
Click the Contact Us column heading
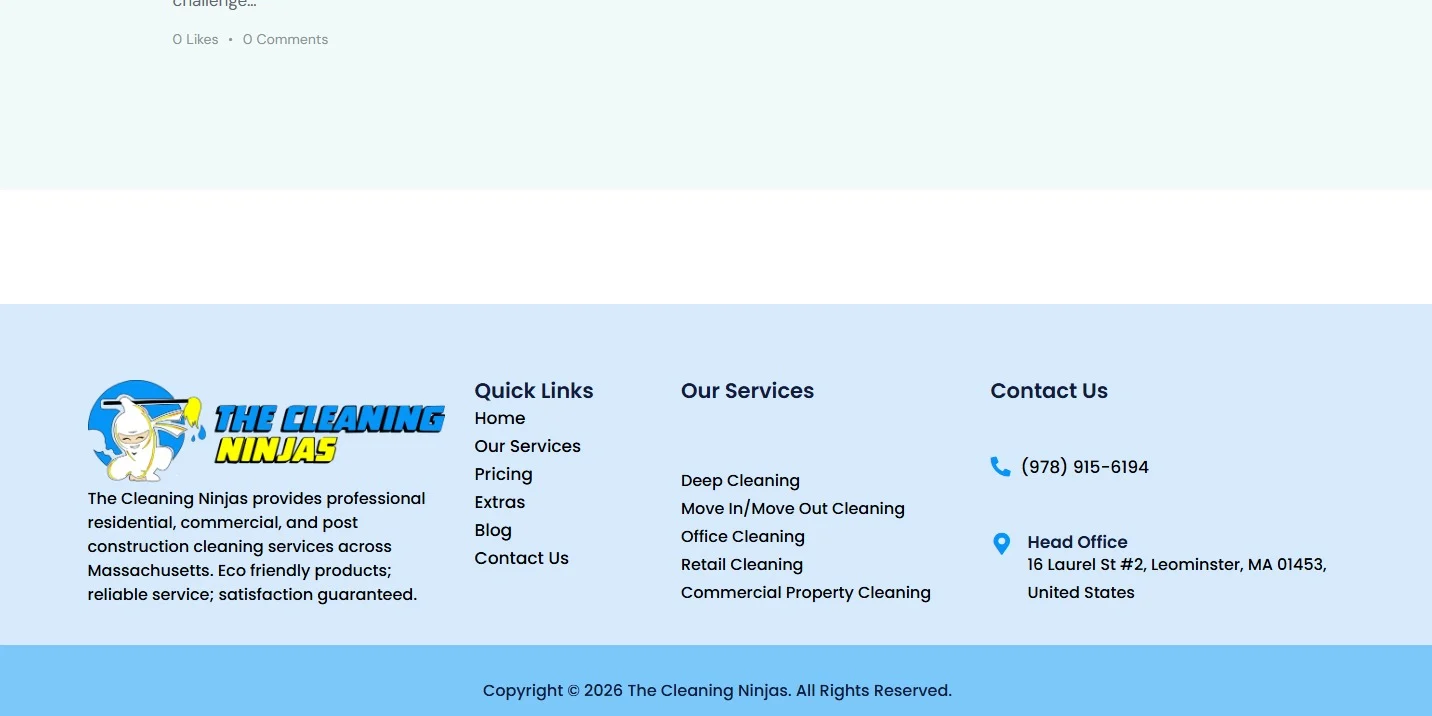pos(1049,391)
